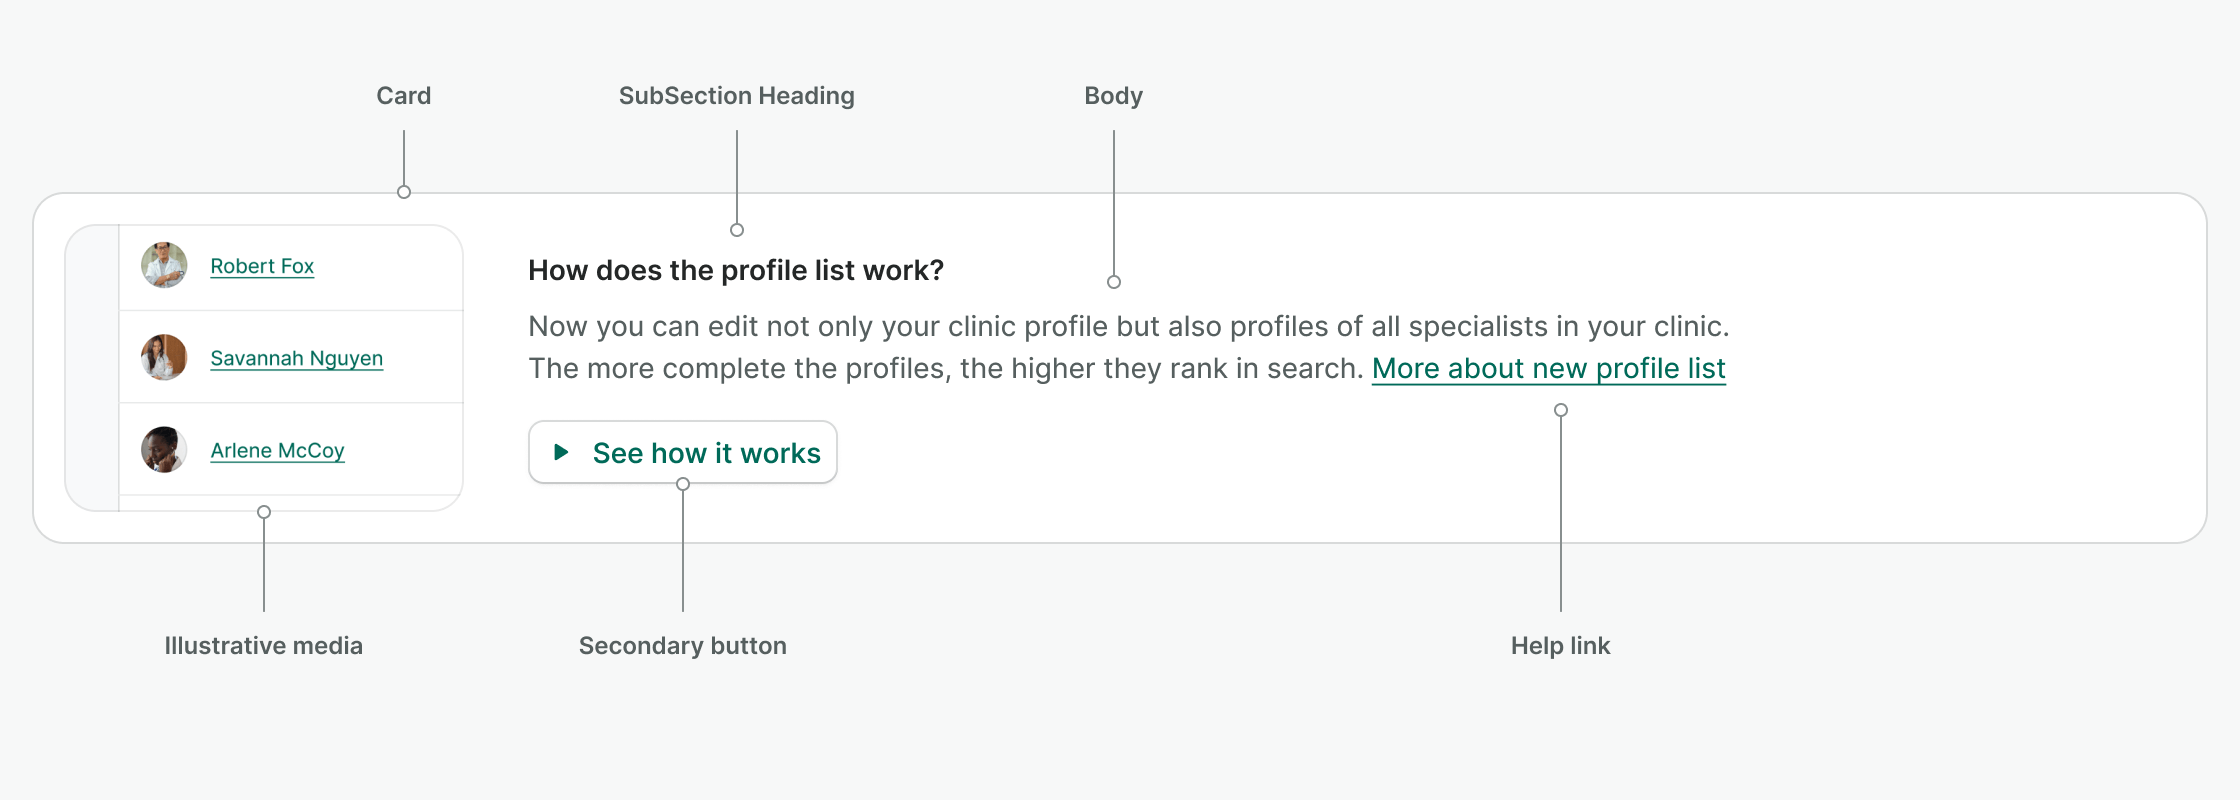Select the 'Card' annotation label
This screenshot has width=2240, height=800.
[404, 96]
